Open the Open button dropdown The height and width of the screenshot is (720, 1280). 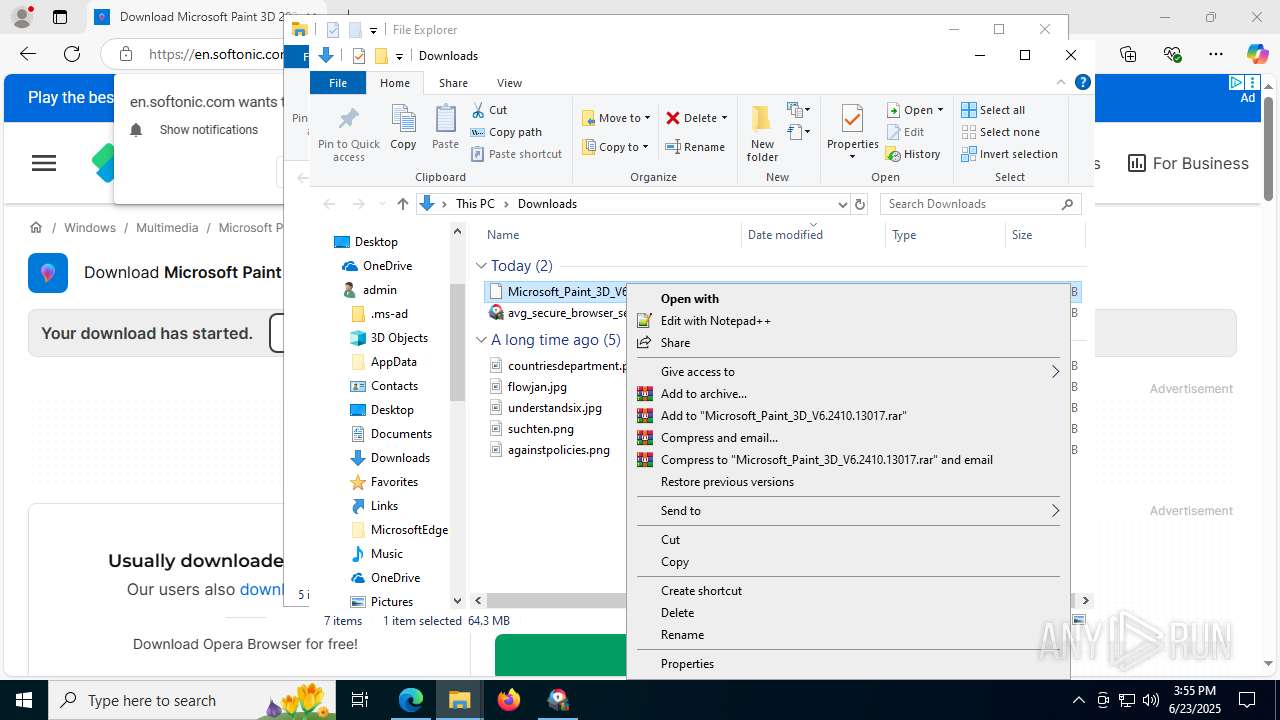click(940, 110)
